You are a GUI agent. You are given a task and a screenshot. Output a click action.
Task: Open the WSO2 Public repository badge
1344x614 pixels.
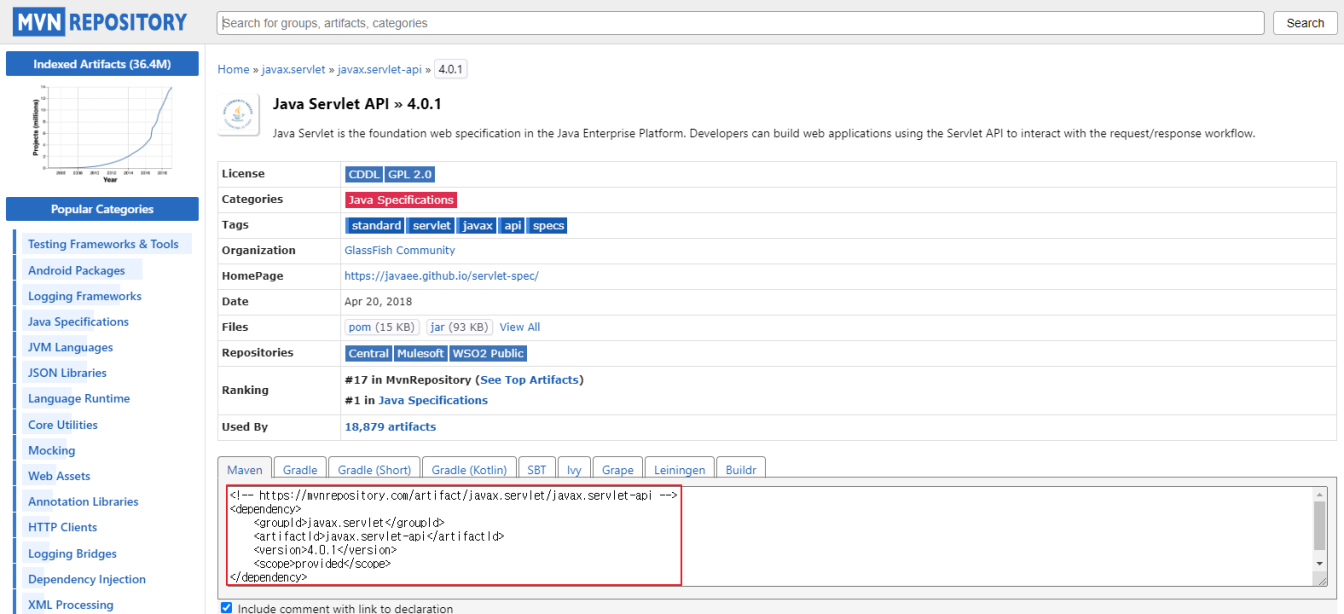point(488,353)
